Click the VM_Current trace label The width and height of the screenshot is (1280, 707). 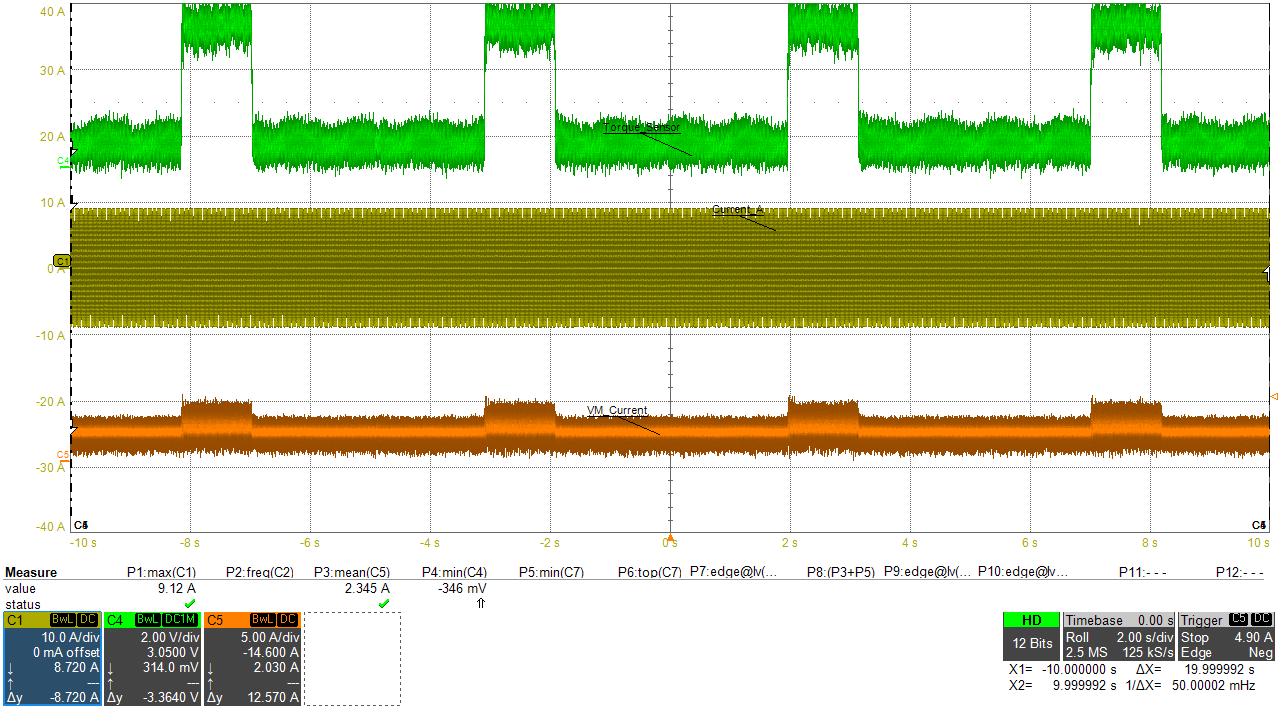(x=617, y=410)
